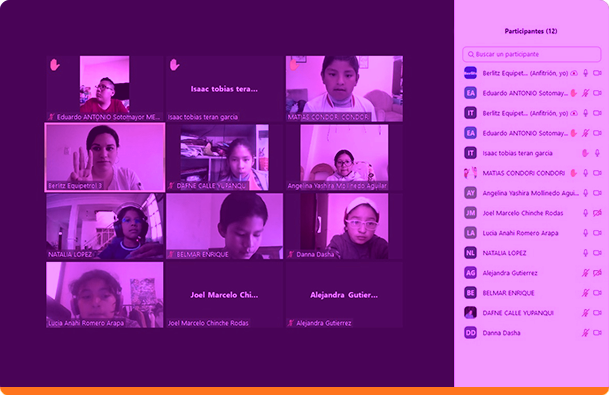This screenshot has width=609, height=395.
Task: Click the DD avatar for Danna Dasha
Action: (x=470, y=332)
